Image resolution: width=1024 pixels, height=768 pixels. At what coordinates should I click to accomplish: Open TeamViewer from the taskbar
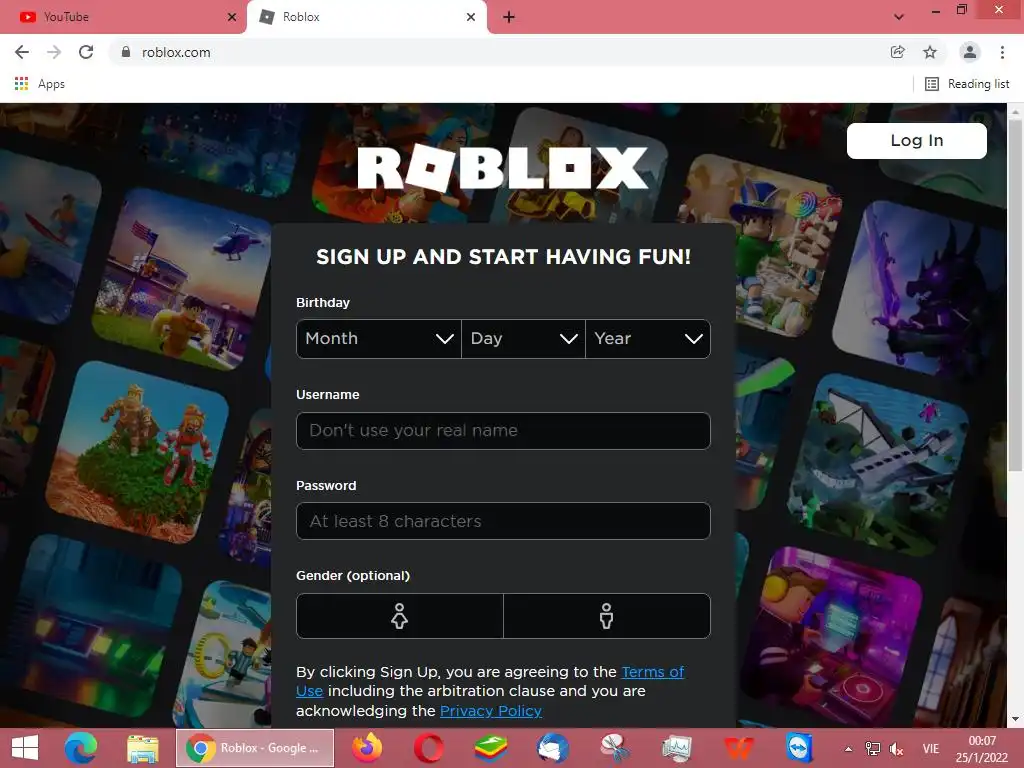pos(799,748)
